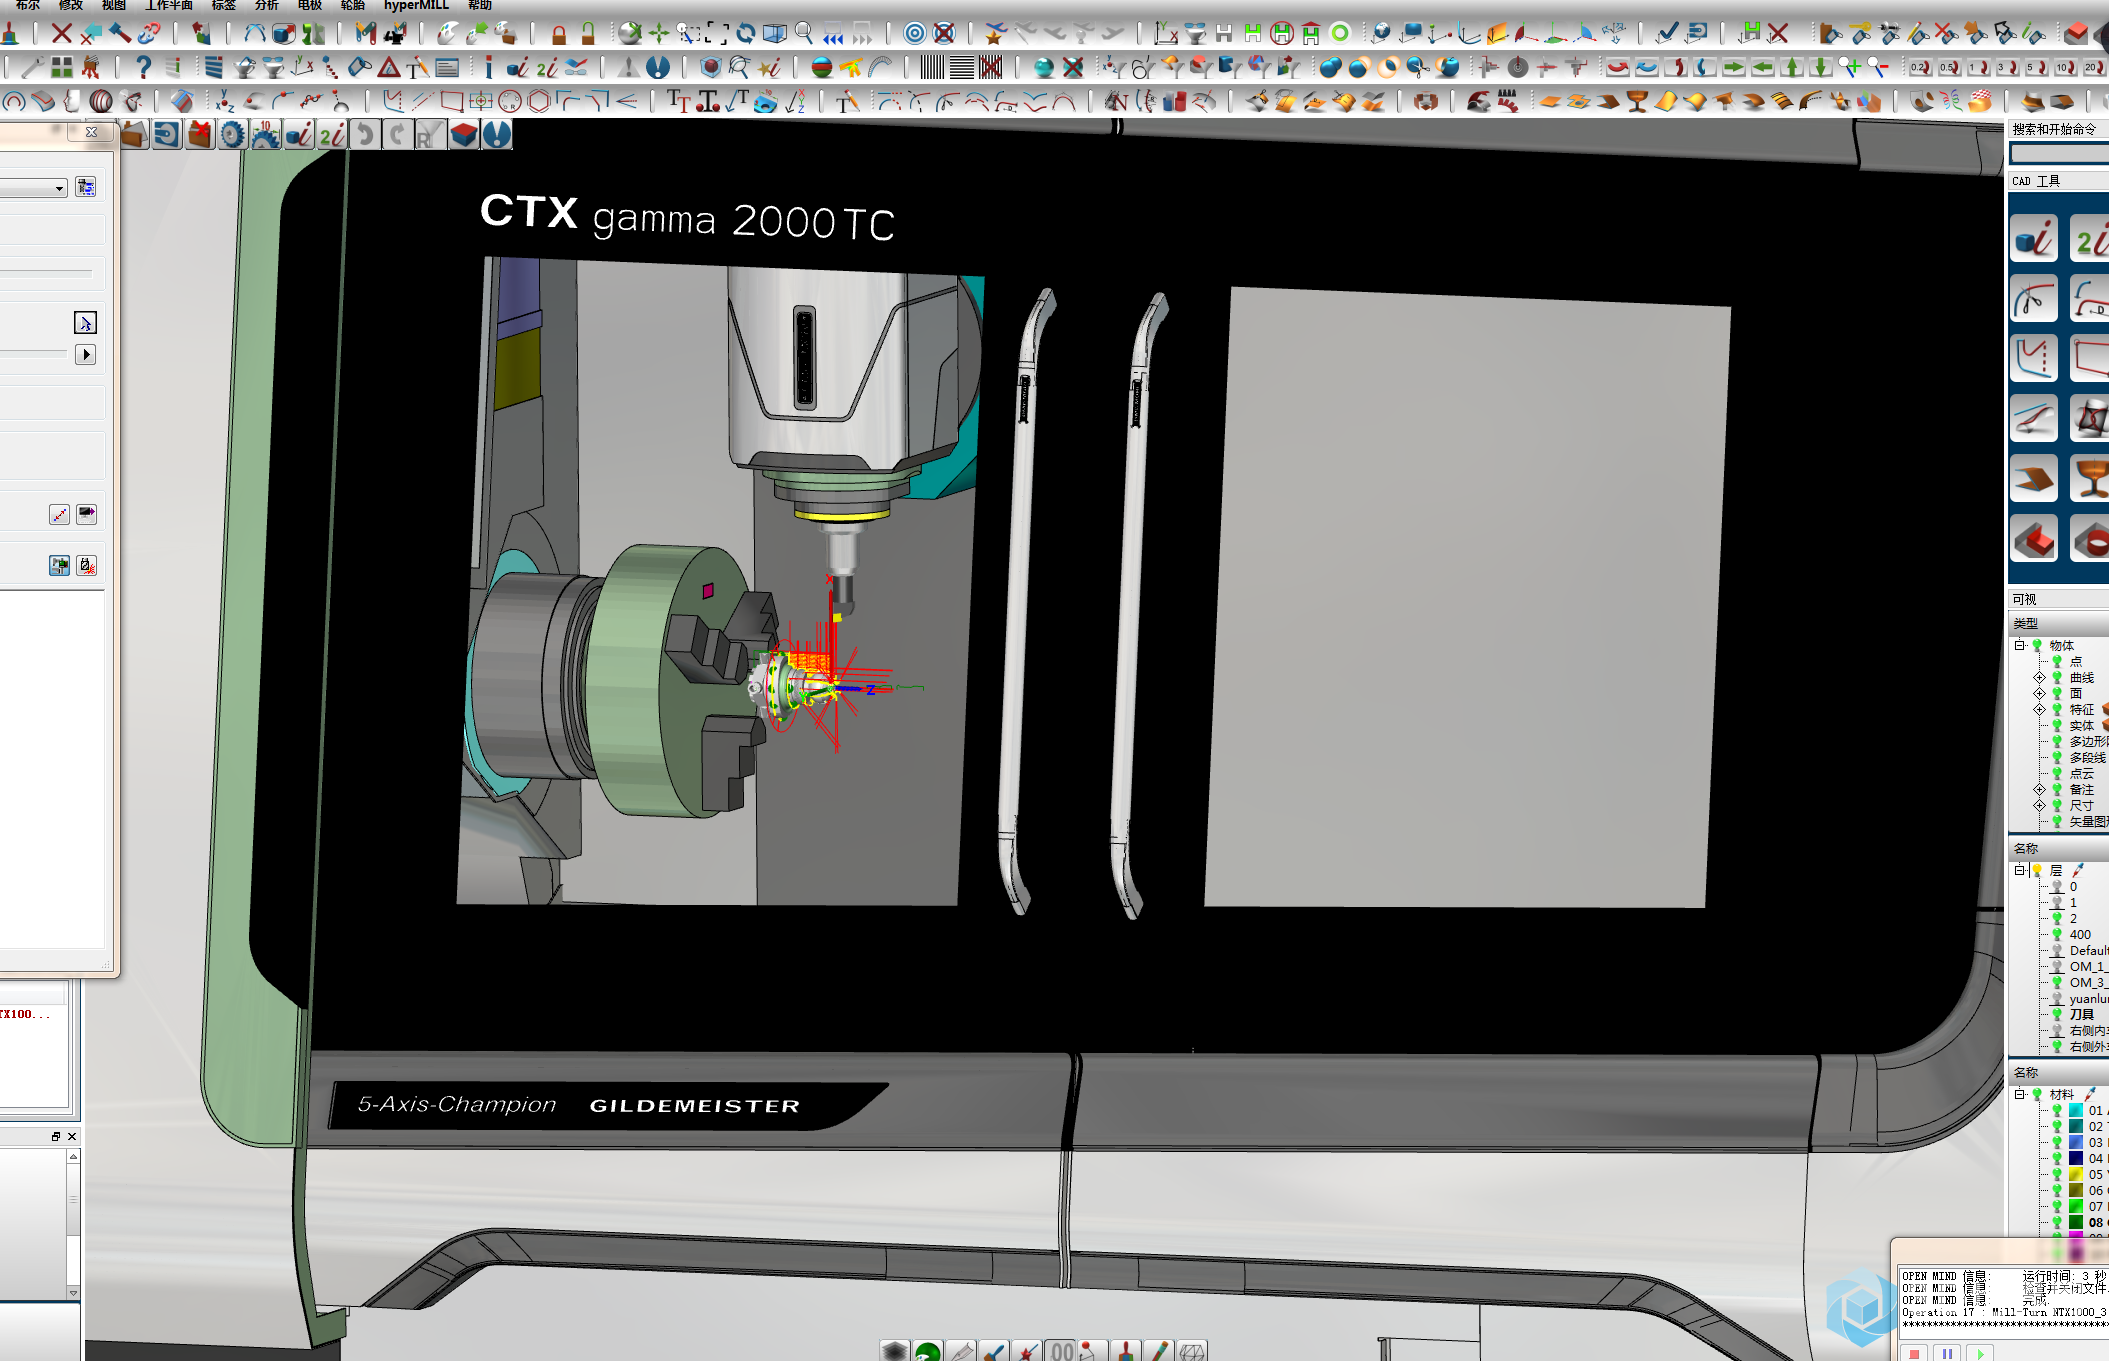
Task: Click the hexagon sketch icon in third toolbar
Action: pos(539,101)
